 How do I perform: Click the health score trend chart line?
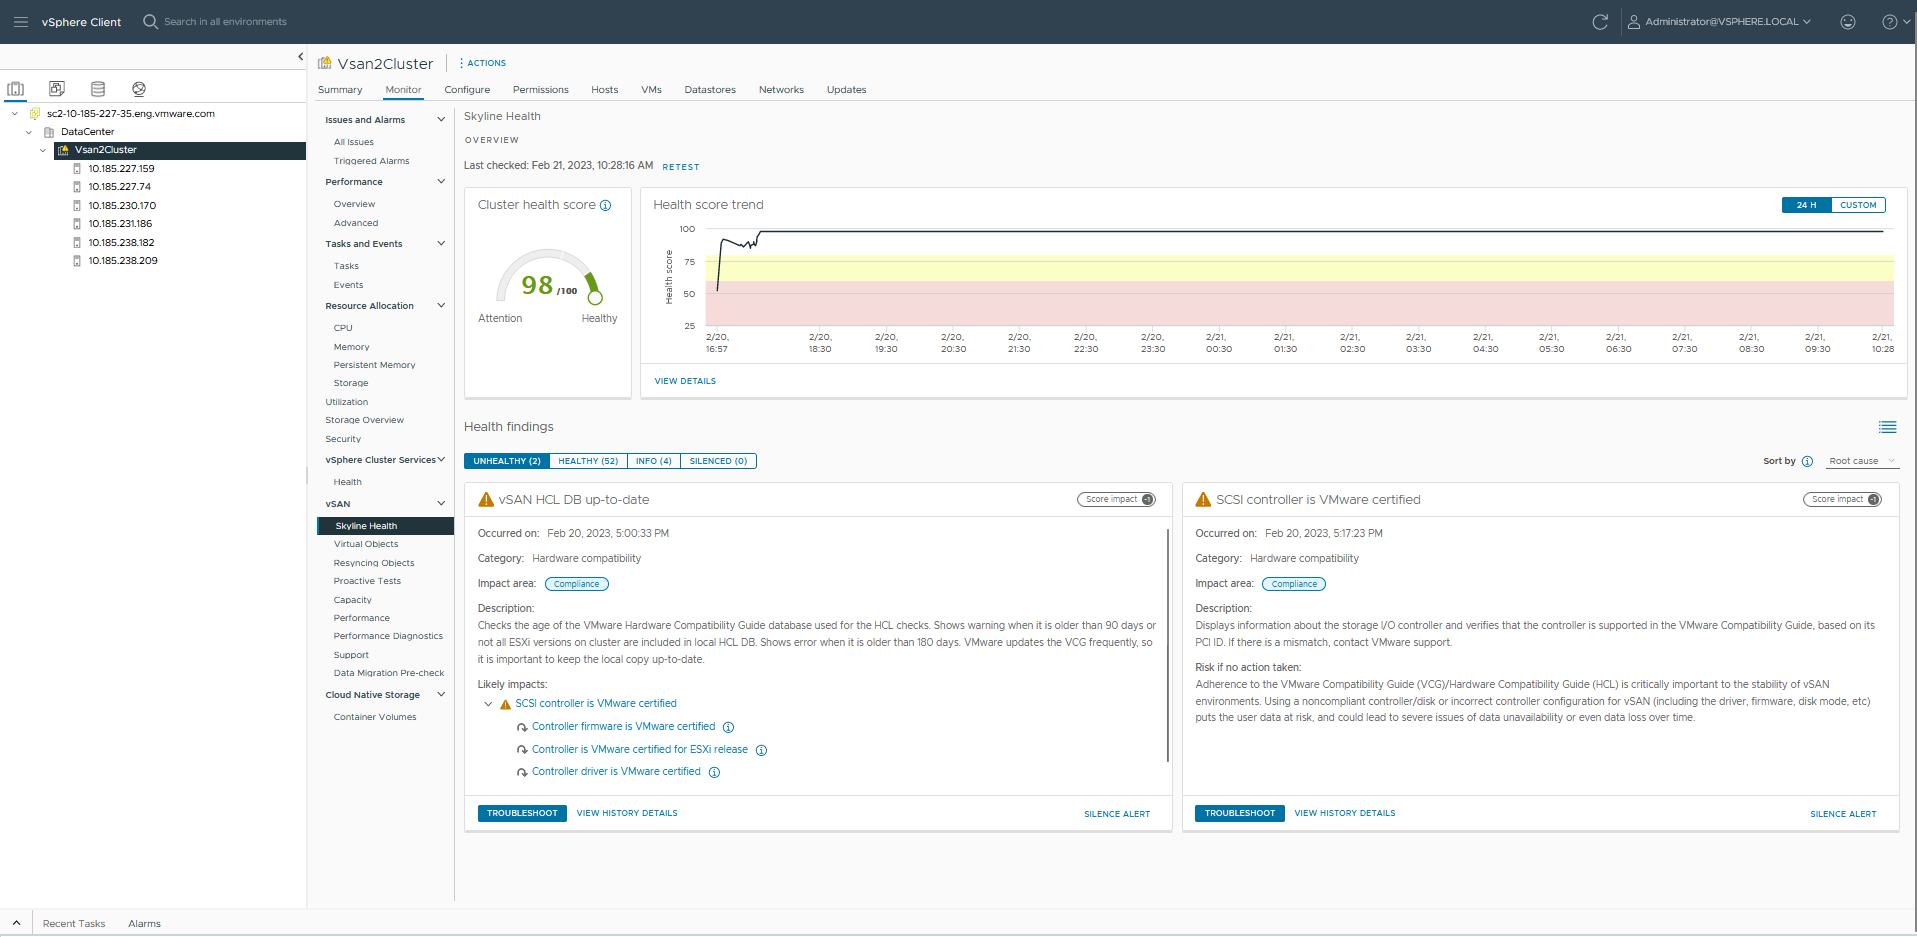(x=1300, y=231)
